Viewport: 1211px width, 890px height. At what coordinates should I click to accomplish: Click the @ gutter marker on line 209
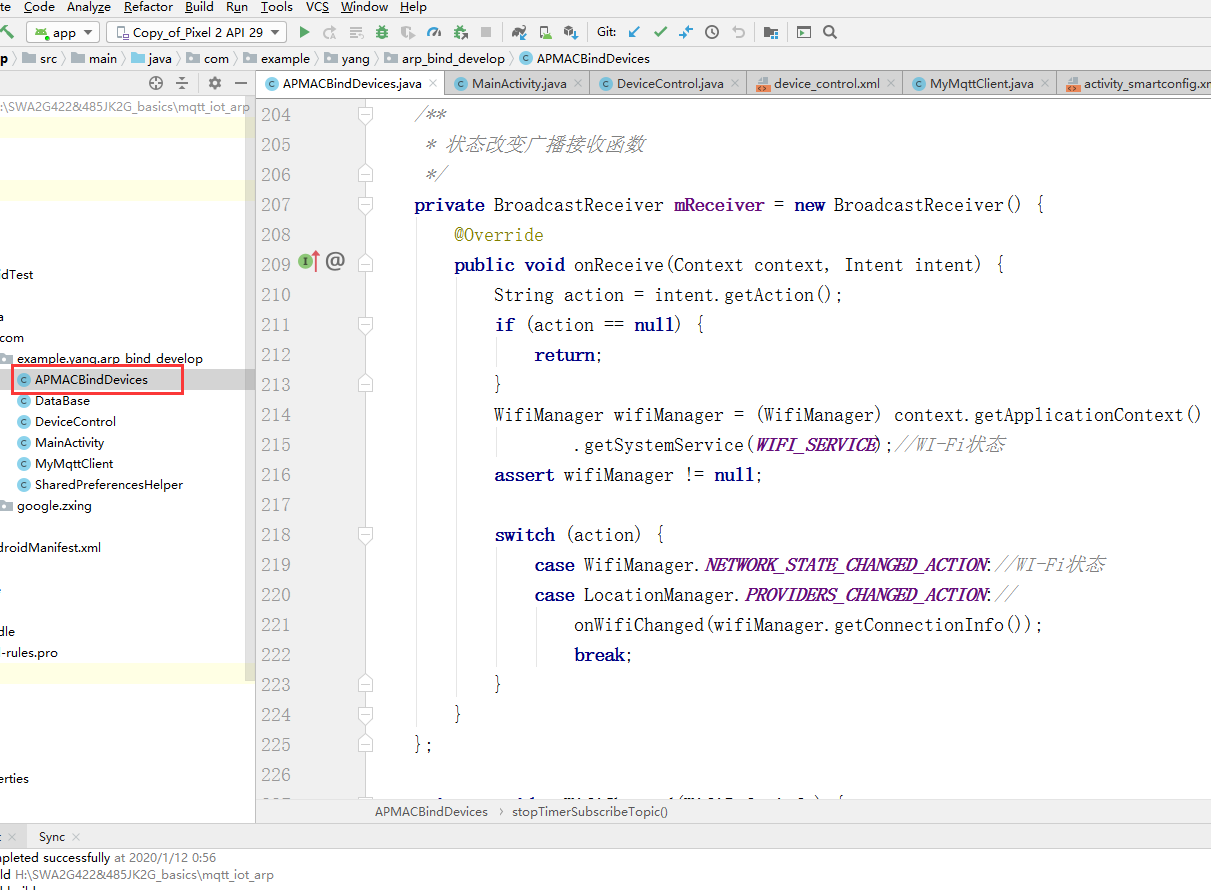(x=335, y=262)
